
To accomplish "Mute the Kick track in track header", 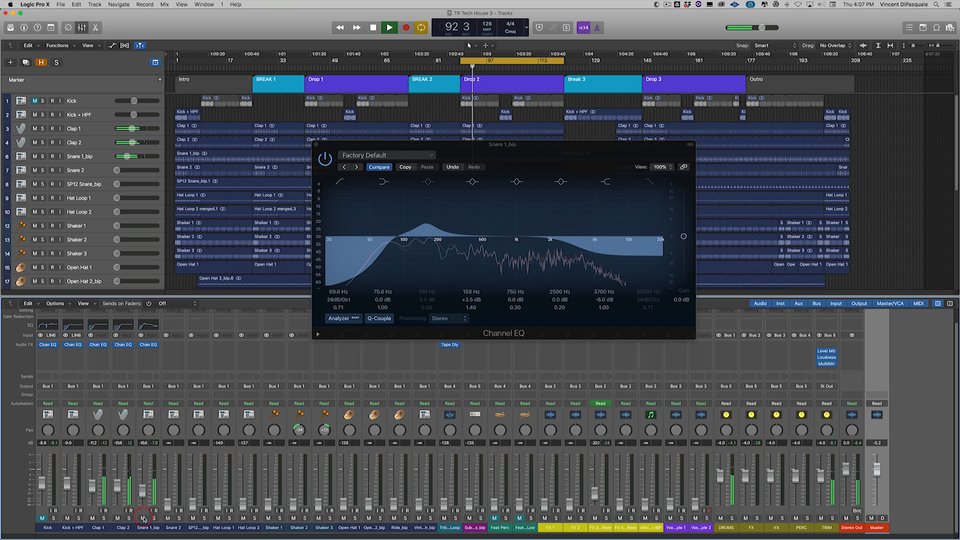I will (35, 100).
